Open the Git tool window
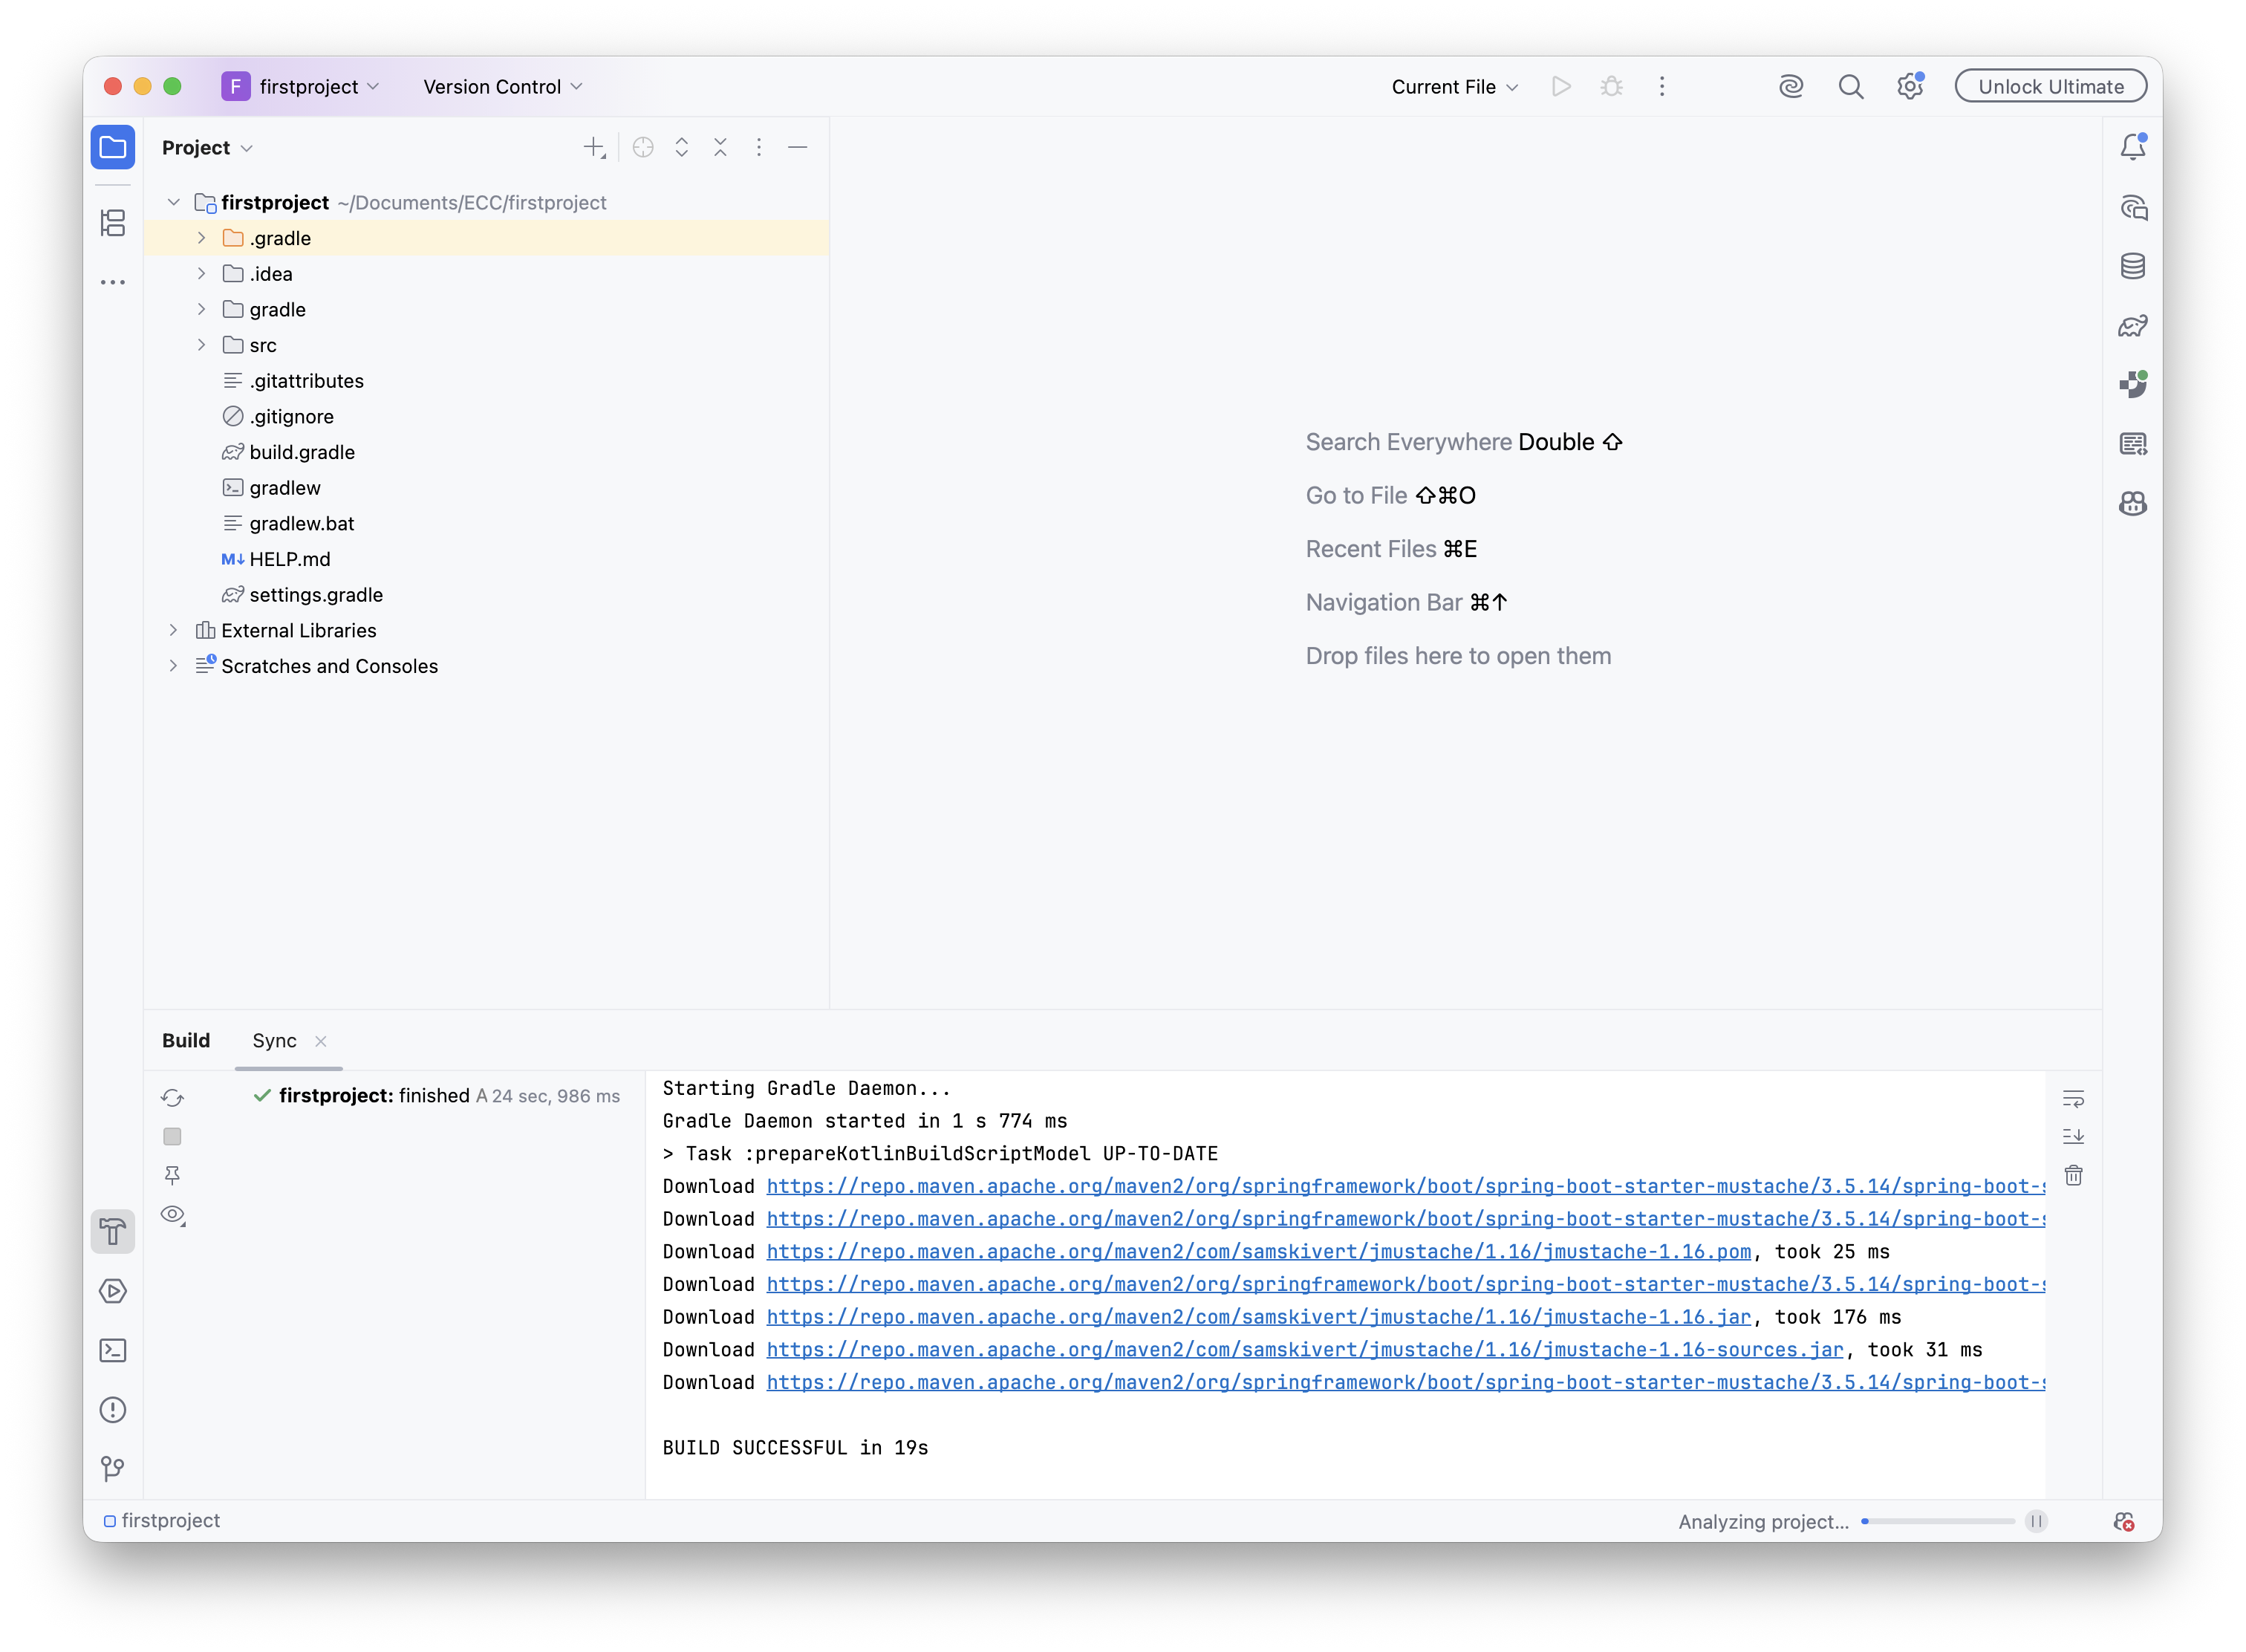Viewport: 2246px width, 1652px height. click(x=113, y=1469)
